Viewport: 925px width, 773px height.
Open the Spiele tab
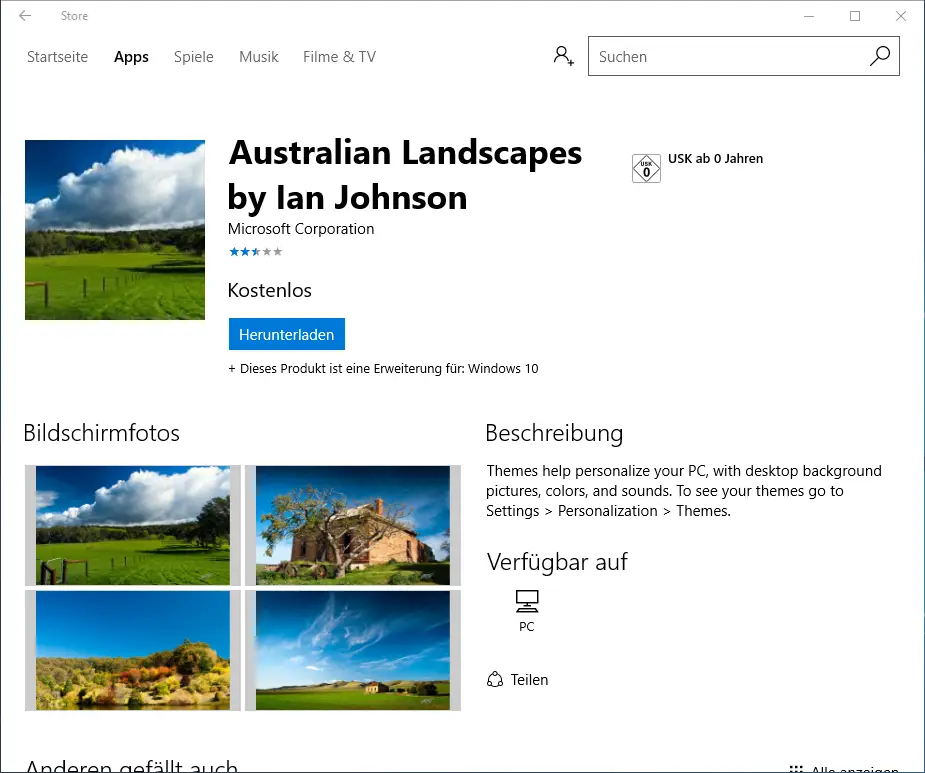point(193,57)
